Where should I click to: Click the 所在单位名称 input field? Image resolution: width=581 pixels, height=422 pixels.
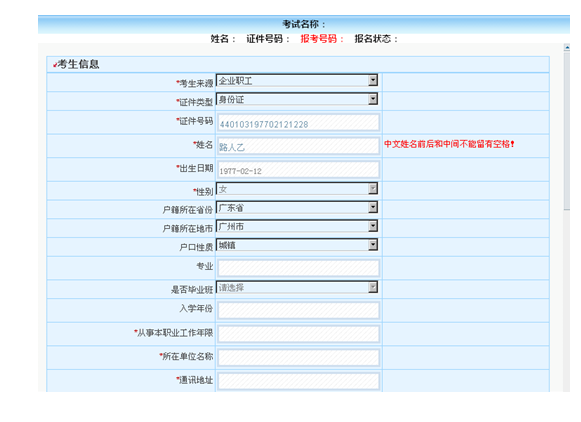point(298,358)
